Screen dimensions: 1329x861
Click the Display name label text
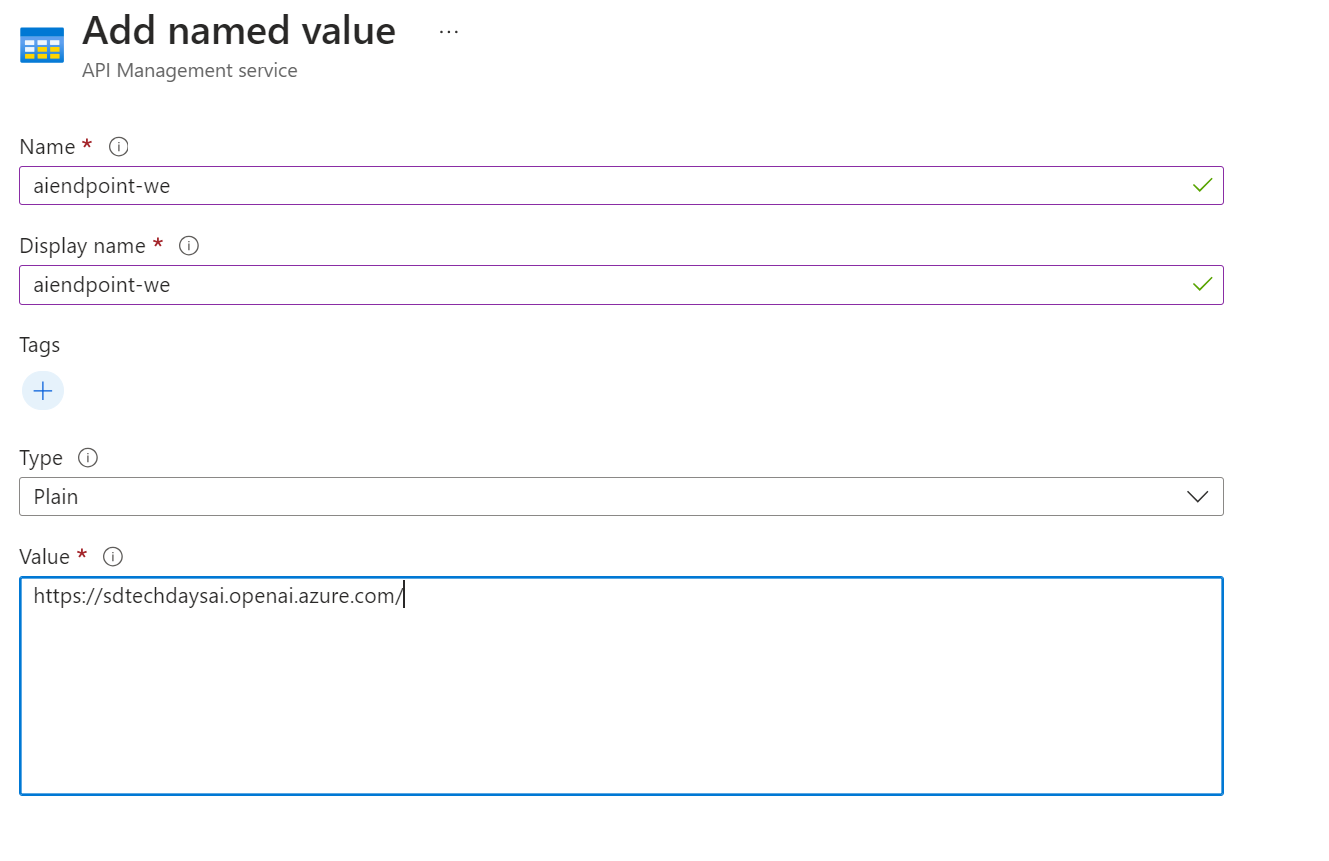click(x=82, y=246)
